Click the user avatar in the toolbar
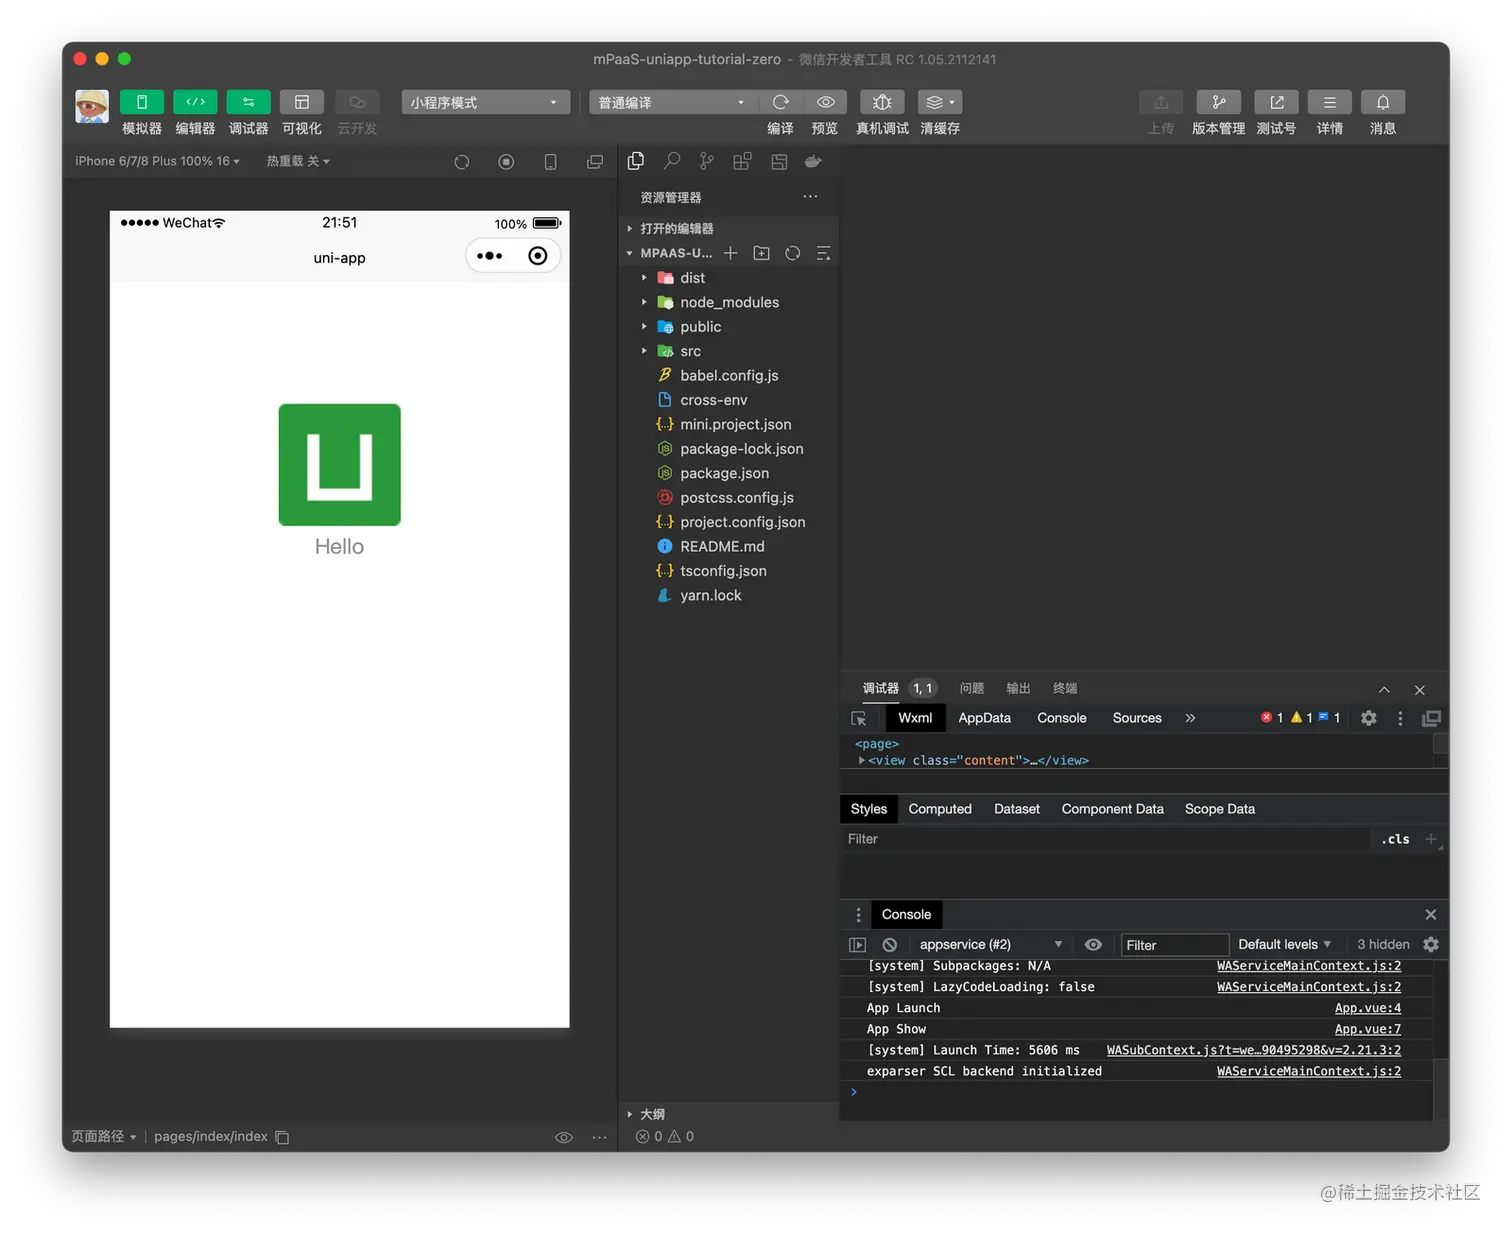This screenshot has width=1512, height=1234. [x=92, y=106]
